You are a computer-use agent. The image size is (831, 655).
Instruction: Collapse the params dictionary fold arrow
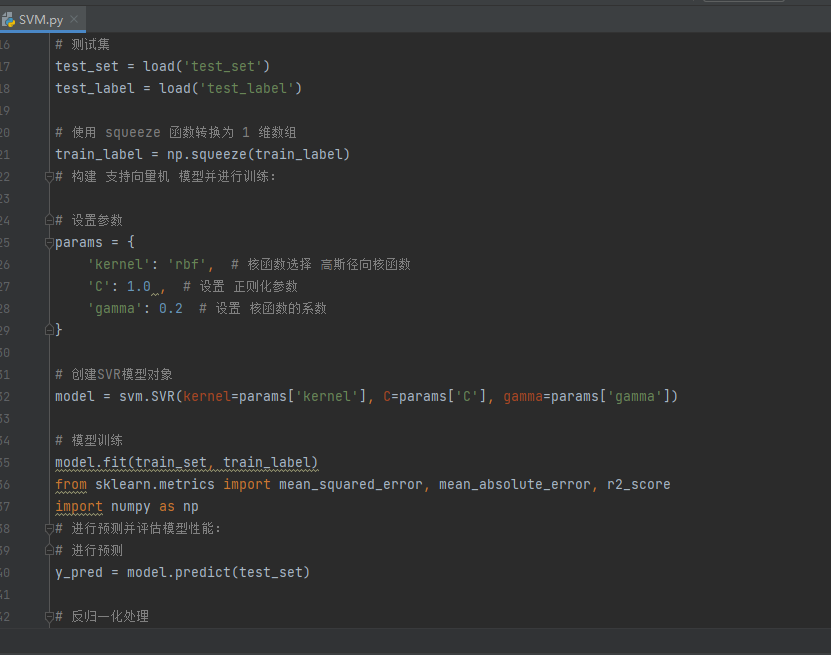(x=47, y=242)
